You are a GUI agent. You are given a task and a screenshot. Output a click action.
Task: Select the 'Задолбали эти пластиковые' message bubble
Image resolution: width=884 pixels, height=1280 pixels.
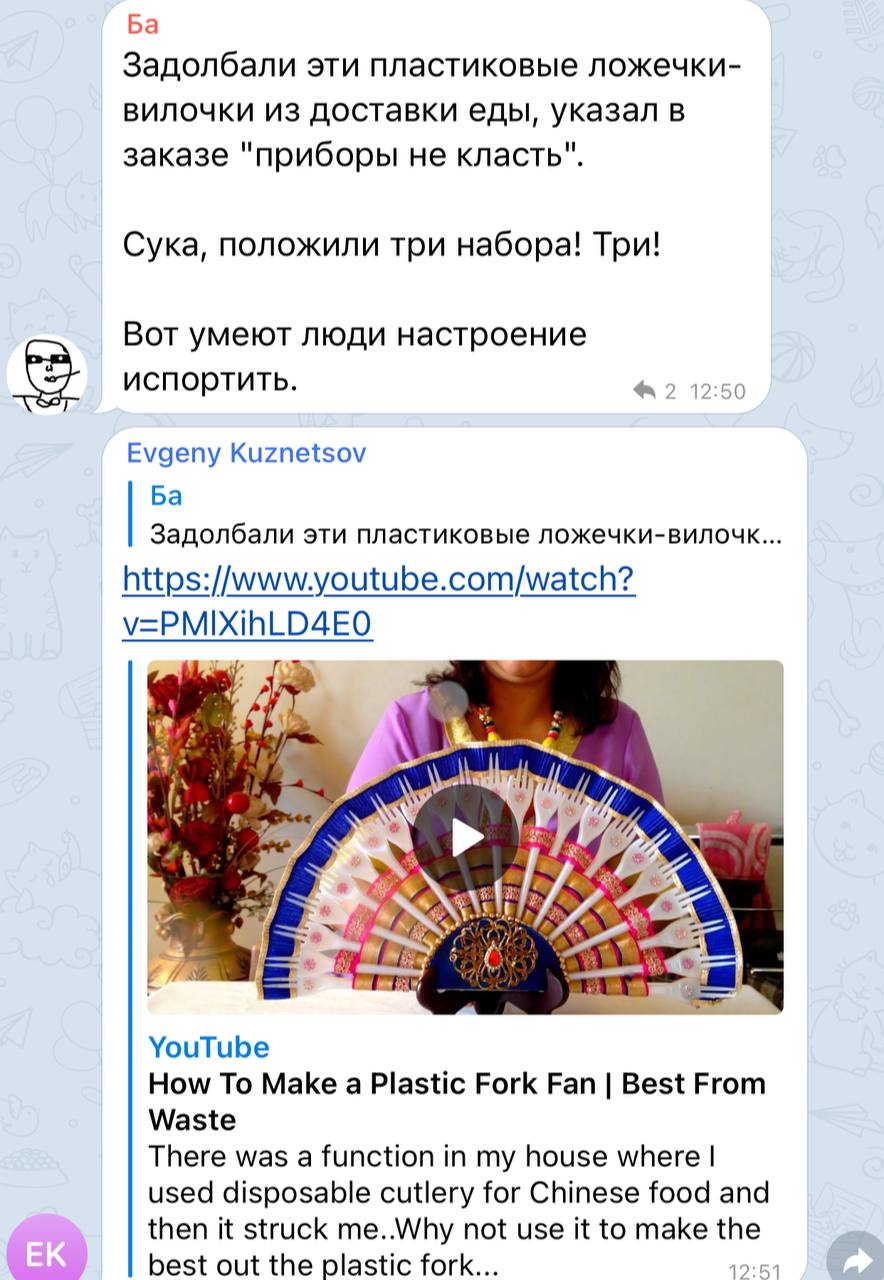click(x=437, y=207)
